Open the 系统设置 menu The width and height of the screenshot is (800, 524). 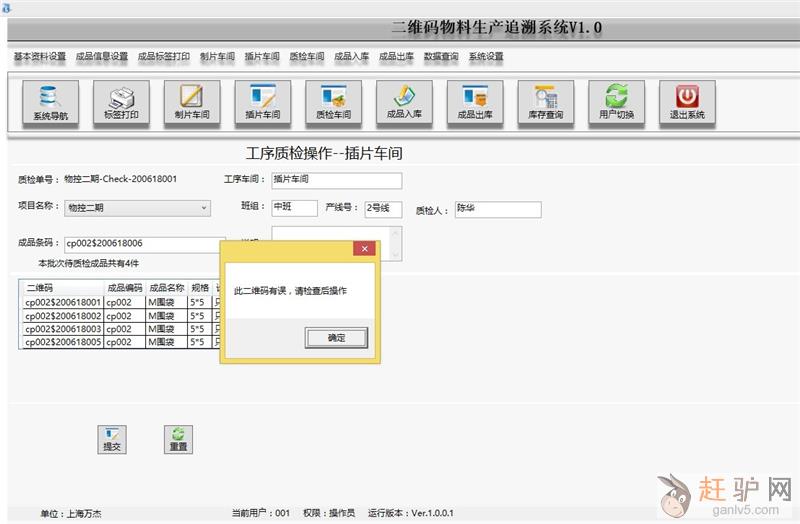(x=486, y=57)
